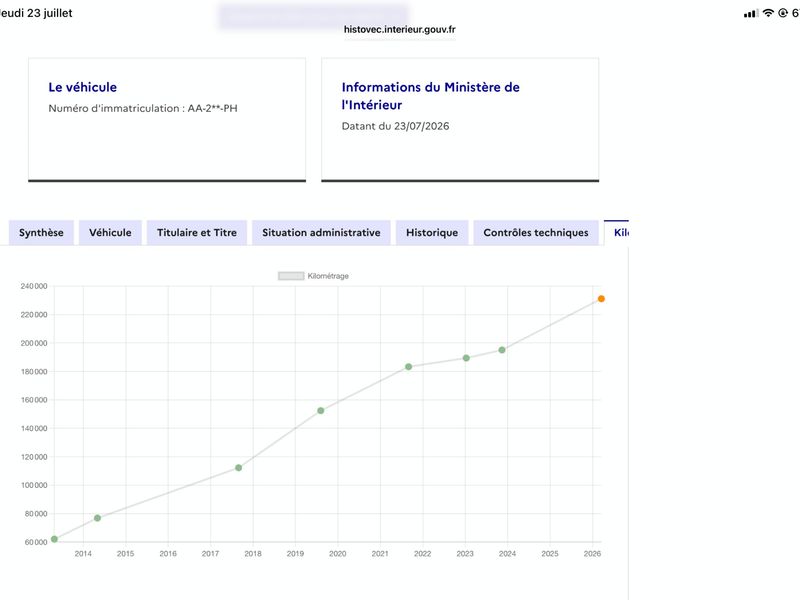Image resolution: width=800 pixels, height=600 pixels.
Task: Click the 2014 x-axis label
Action: [83, 554]
